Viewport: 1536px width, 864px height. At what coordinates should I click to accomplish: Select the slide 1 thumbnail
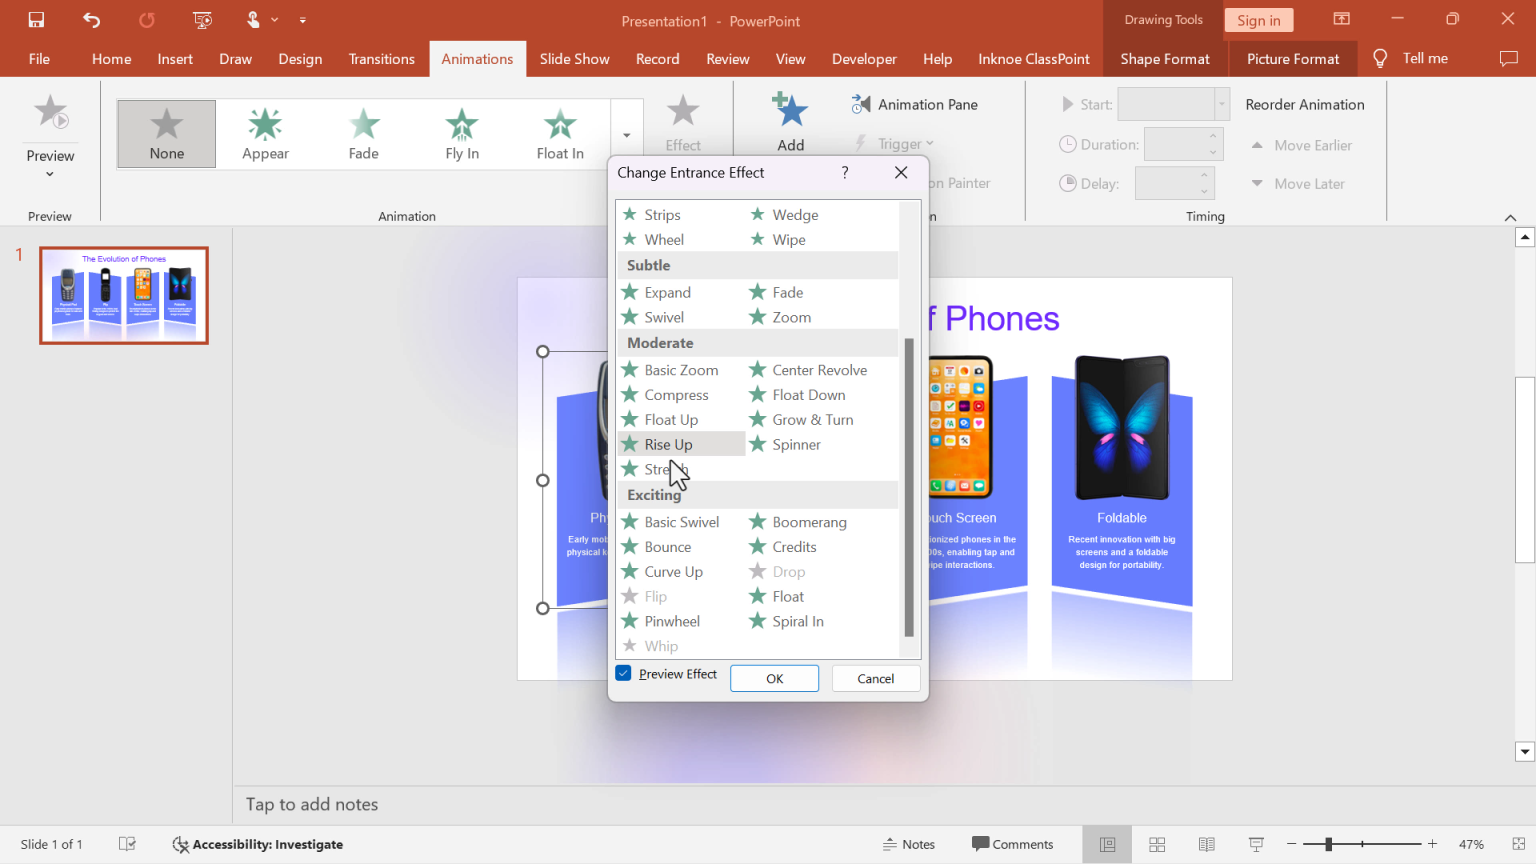click(123, 294)
